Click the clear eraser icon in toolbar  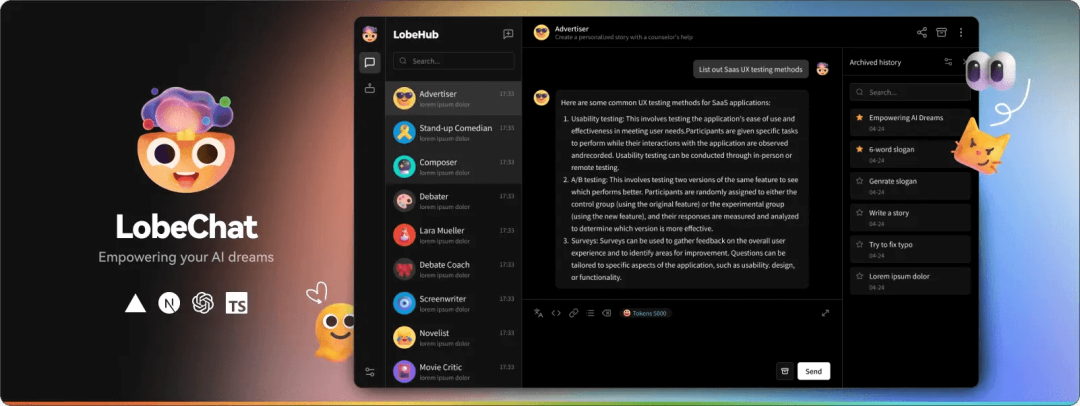click(607, 313)
